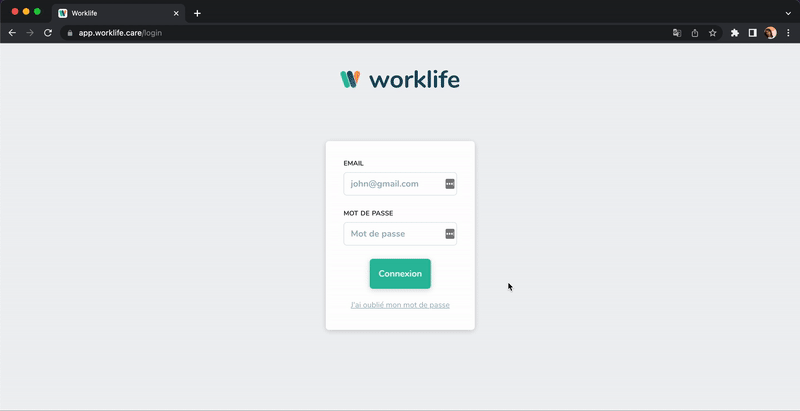
Task: Click the share page icon
Action: 695,33
